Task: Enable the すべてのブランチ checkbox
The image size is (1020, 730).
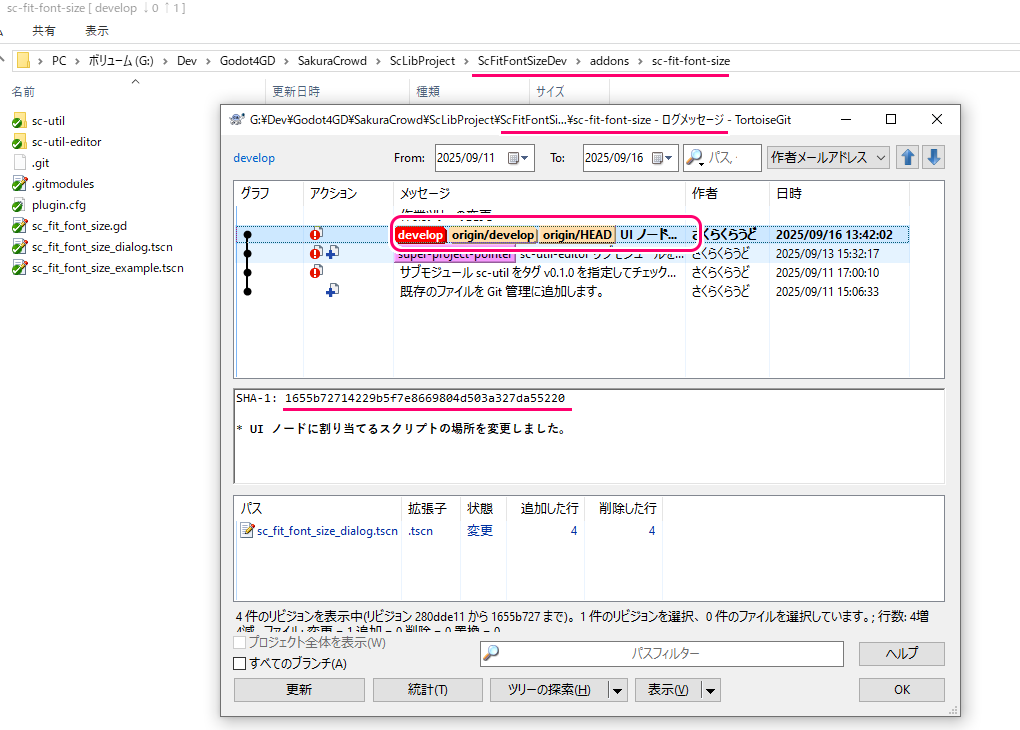Action: click(239, 663)
